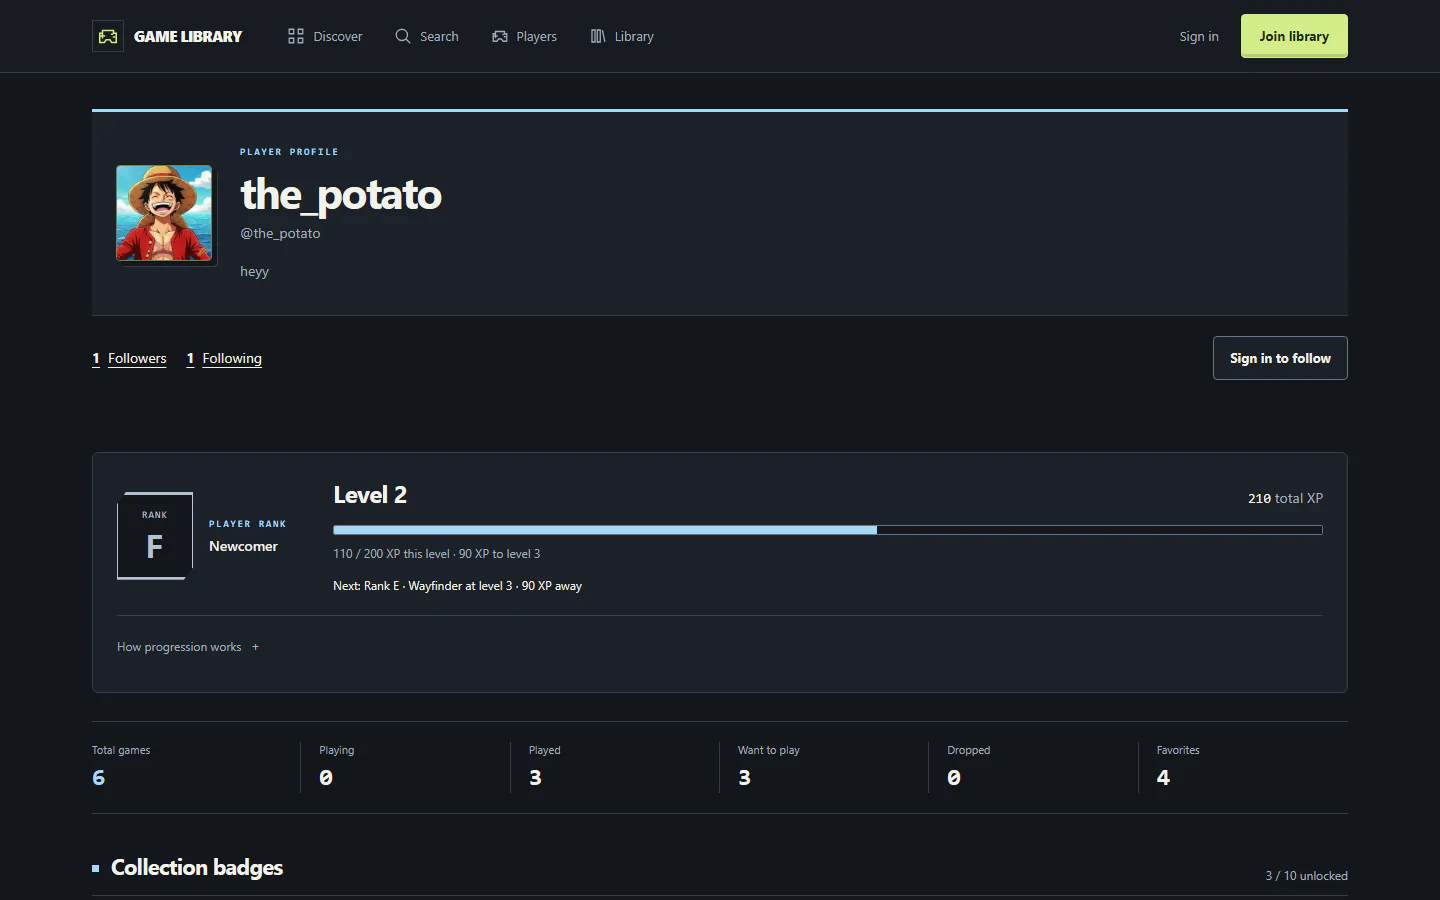Click the Newcomer rank label
The height and width of the screenshot is (900, 1440).
243,546
